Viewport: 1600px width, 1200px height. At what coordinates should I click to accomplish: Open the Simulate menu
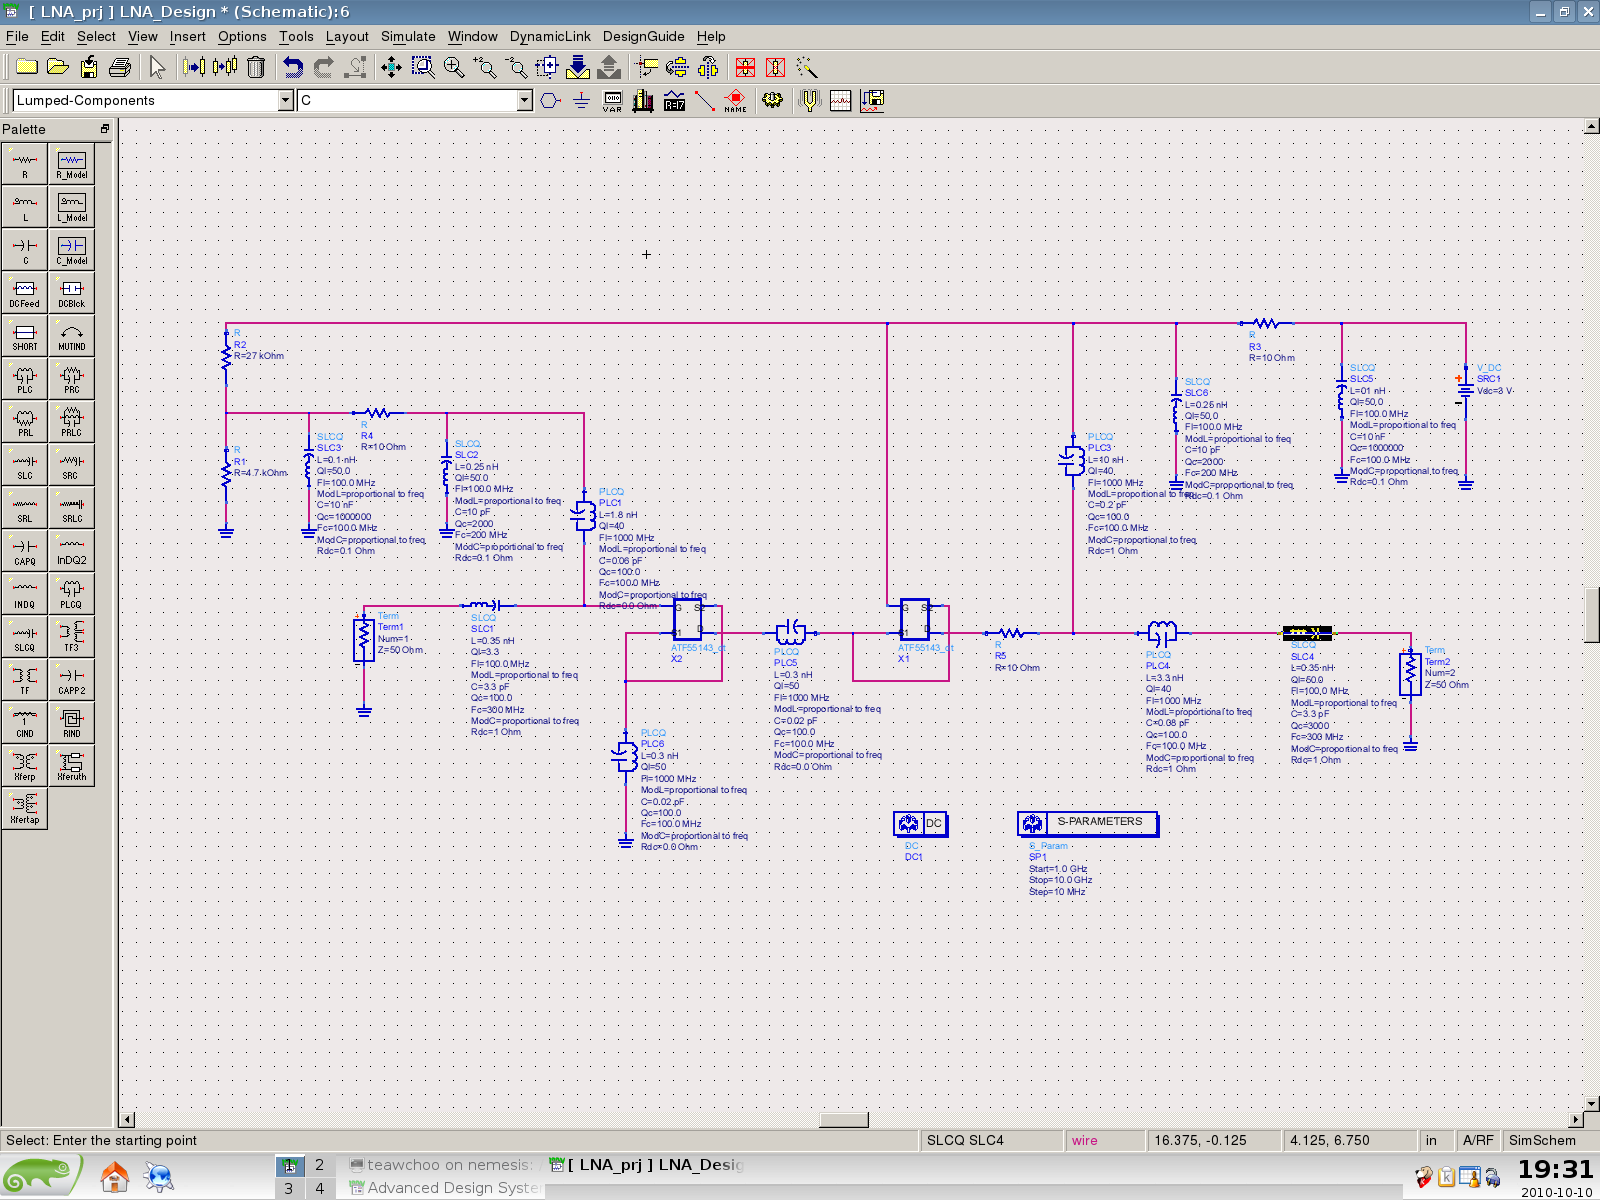pos(408,36)
